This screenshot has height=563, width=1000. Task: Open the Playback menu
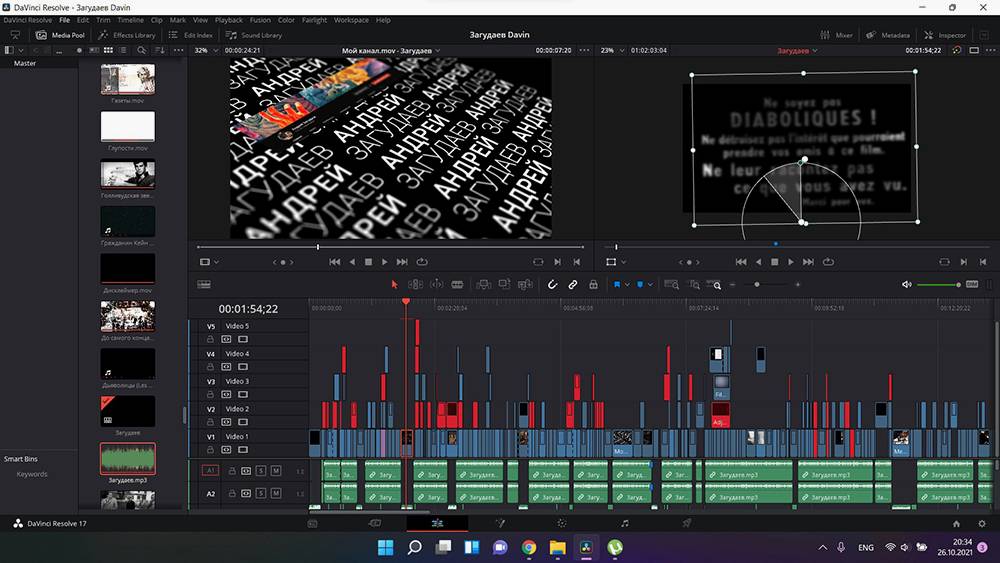tap(228, 20)
